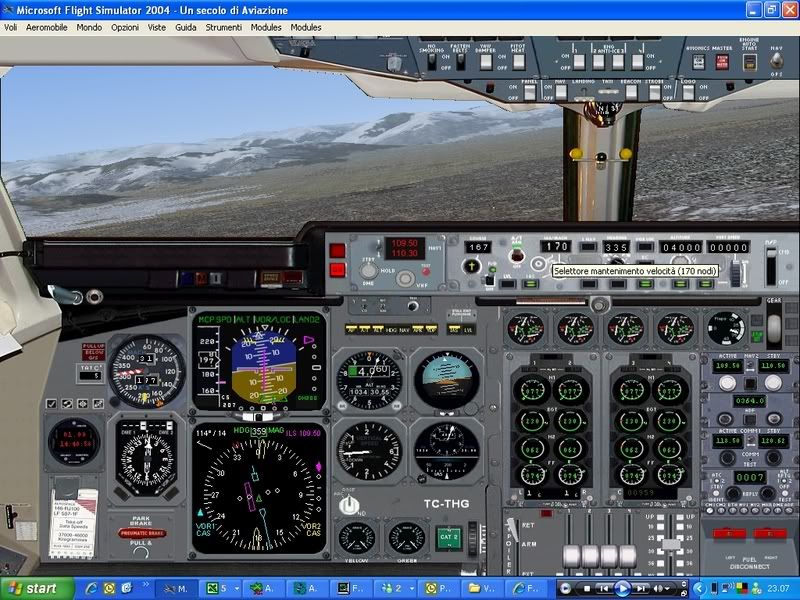The height and width of the screenshot is (600, 800).
Task: Open the Opzioni menu
Action: pos(125,28)
